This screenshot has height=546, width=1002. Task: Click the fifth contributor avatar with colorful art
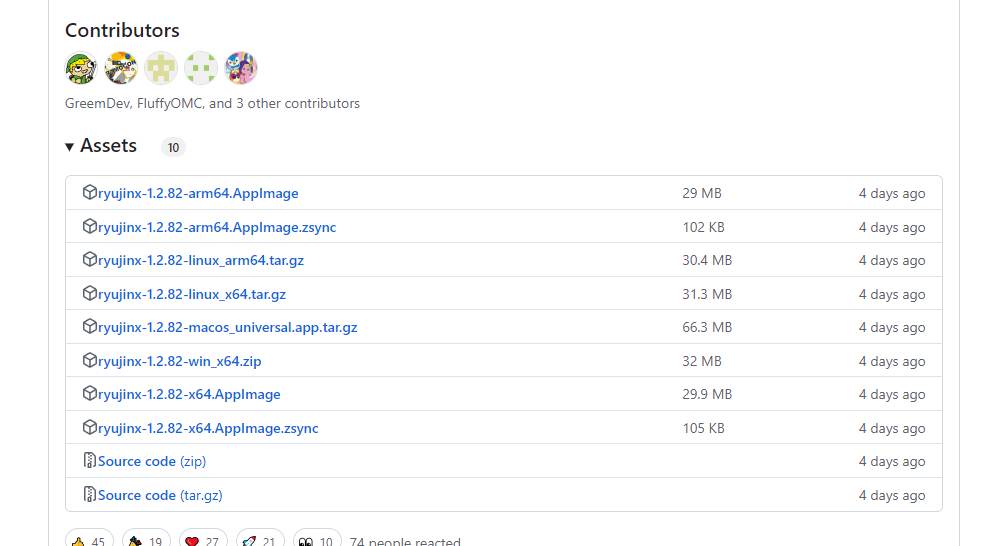(241, 68)
